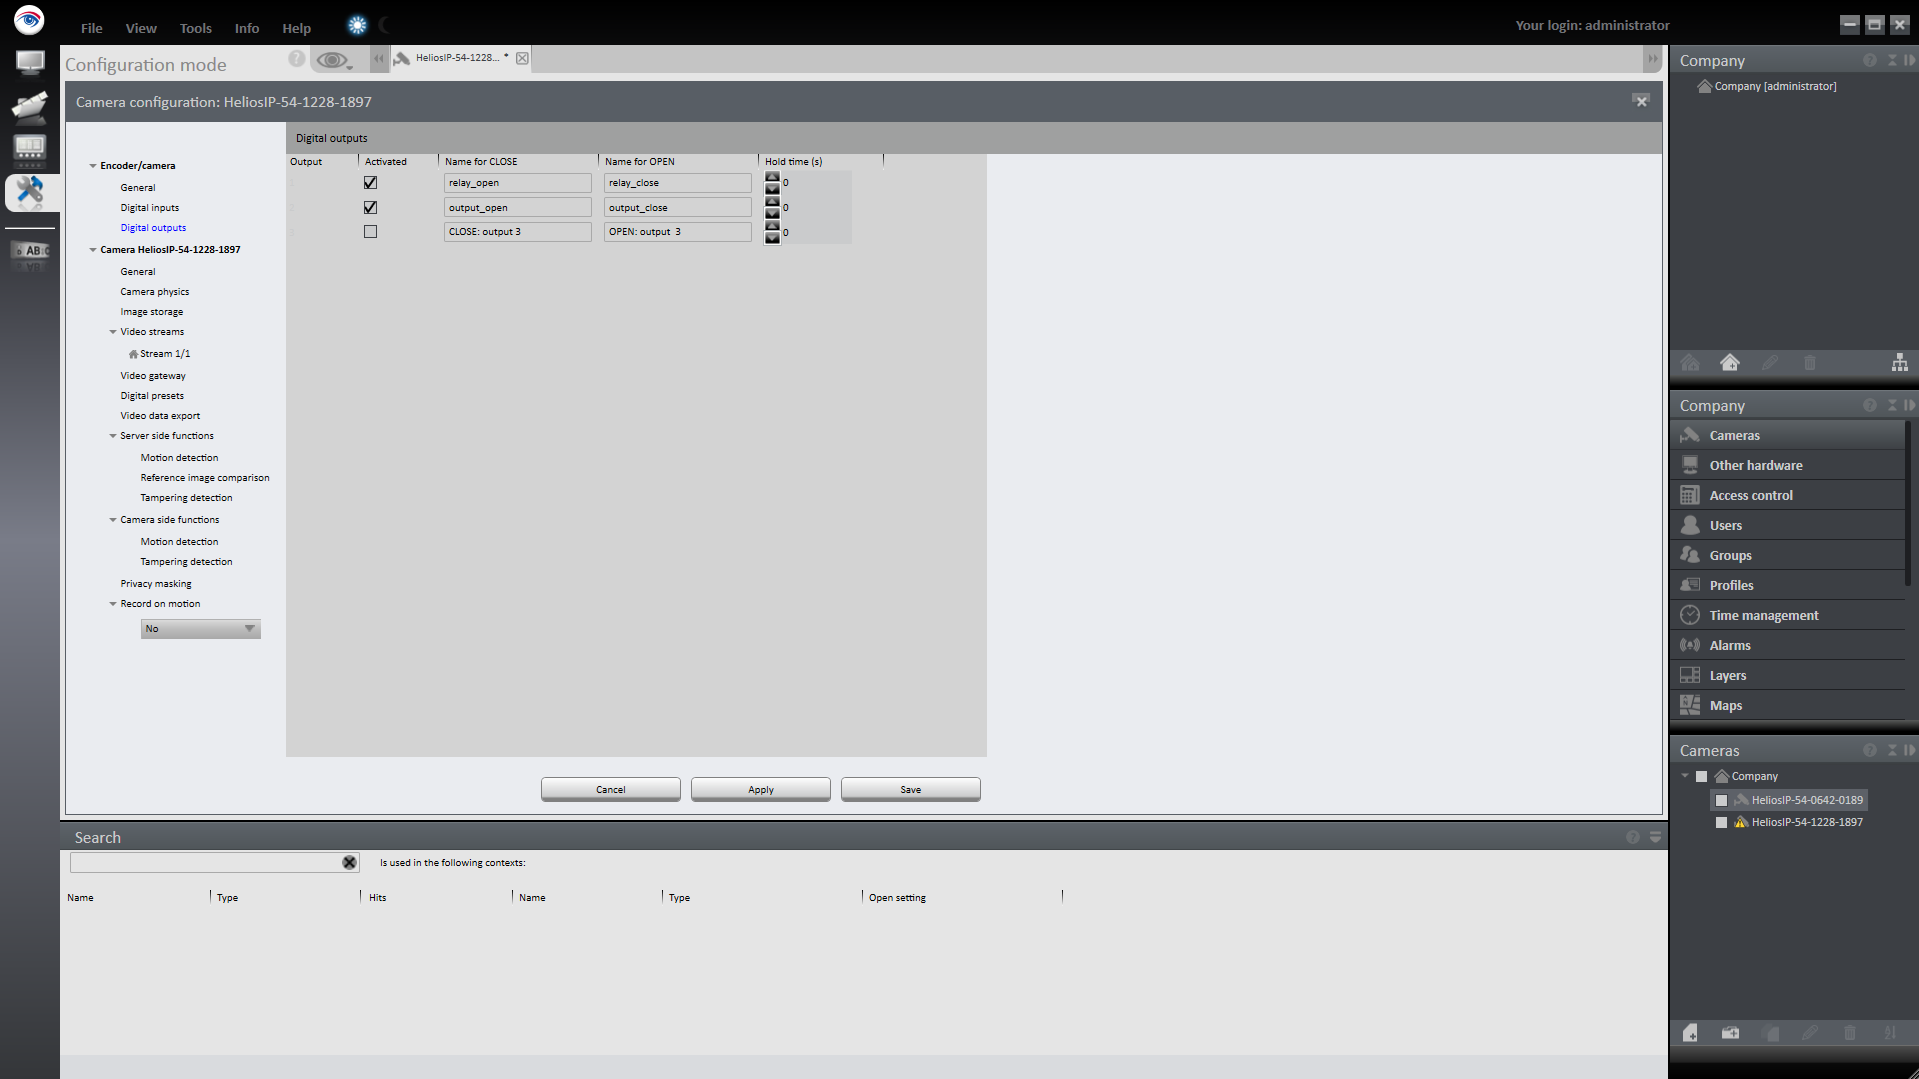Open the configuration mode wrench icon
1919x1079 pixels.
coord(30,191)
